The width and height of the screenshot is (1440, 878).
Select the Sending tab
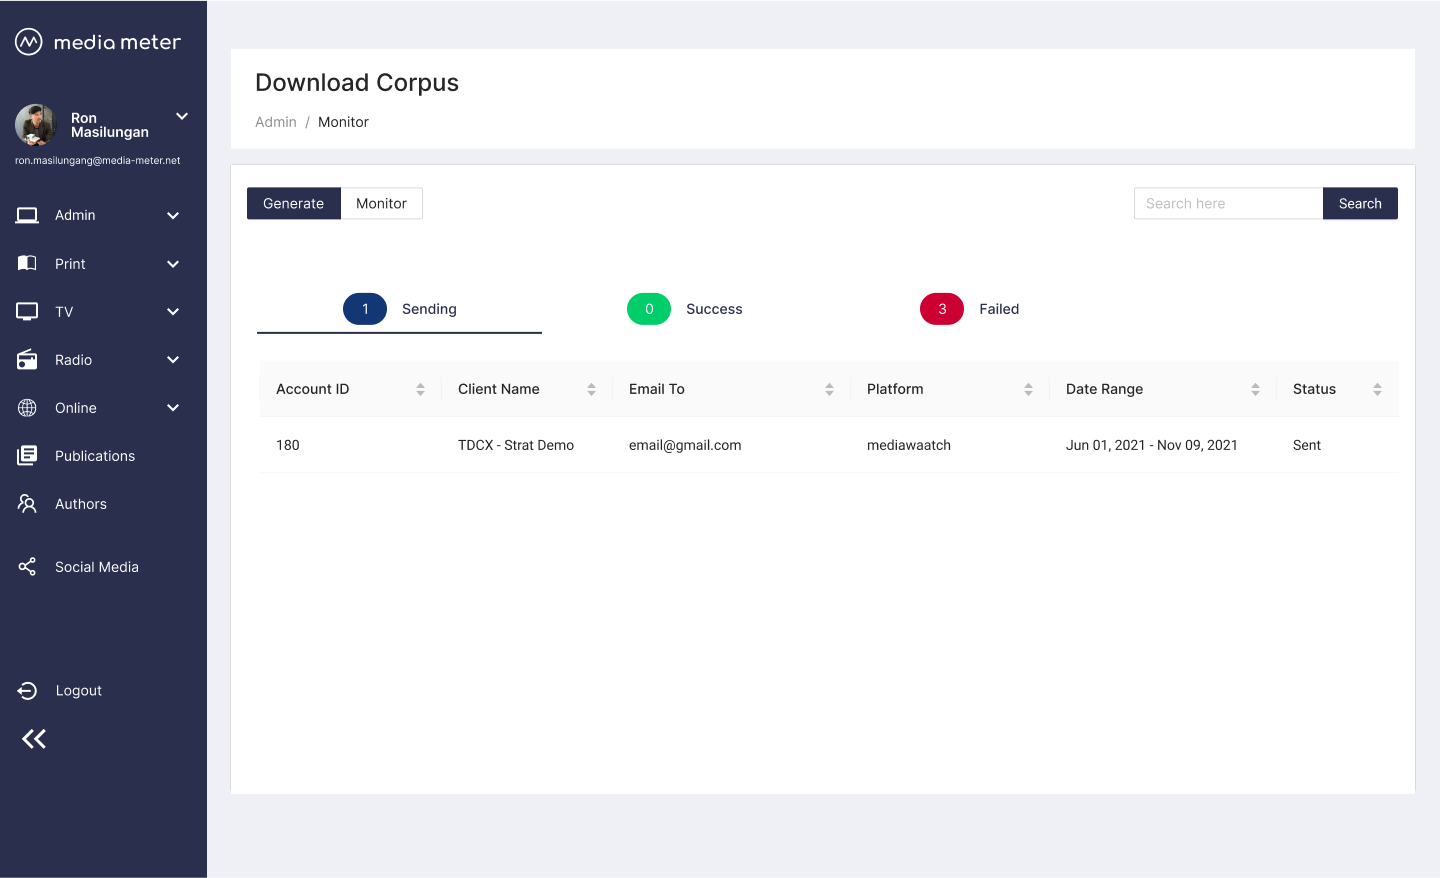coord(400,309)
